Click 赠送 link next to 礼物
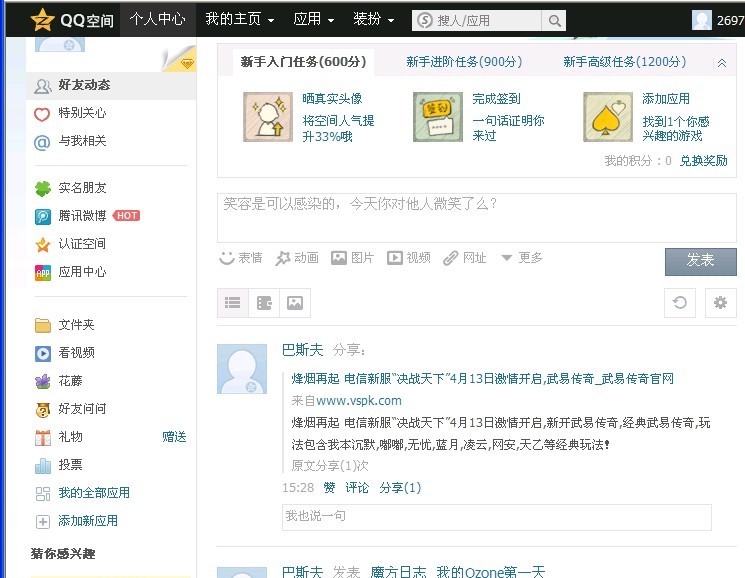Viewport: 745px width, 578px height. (174, 436)
